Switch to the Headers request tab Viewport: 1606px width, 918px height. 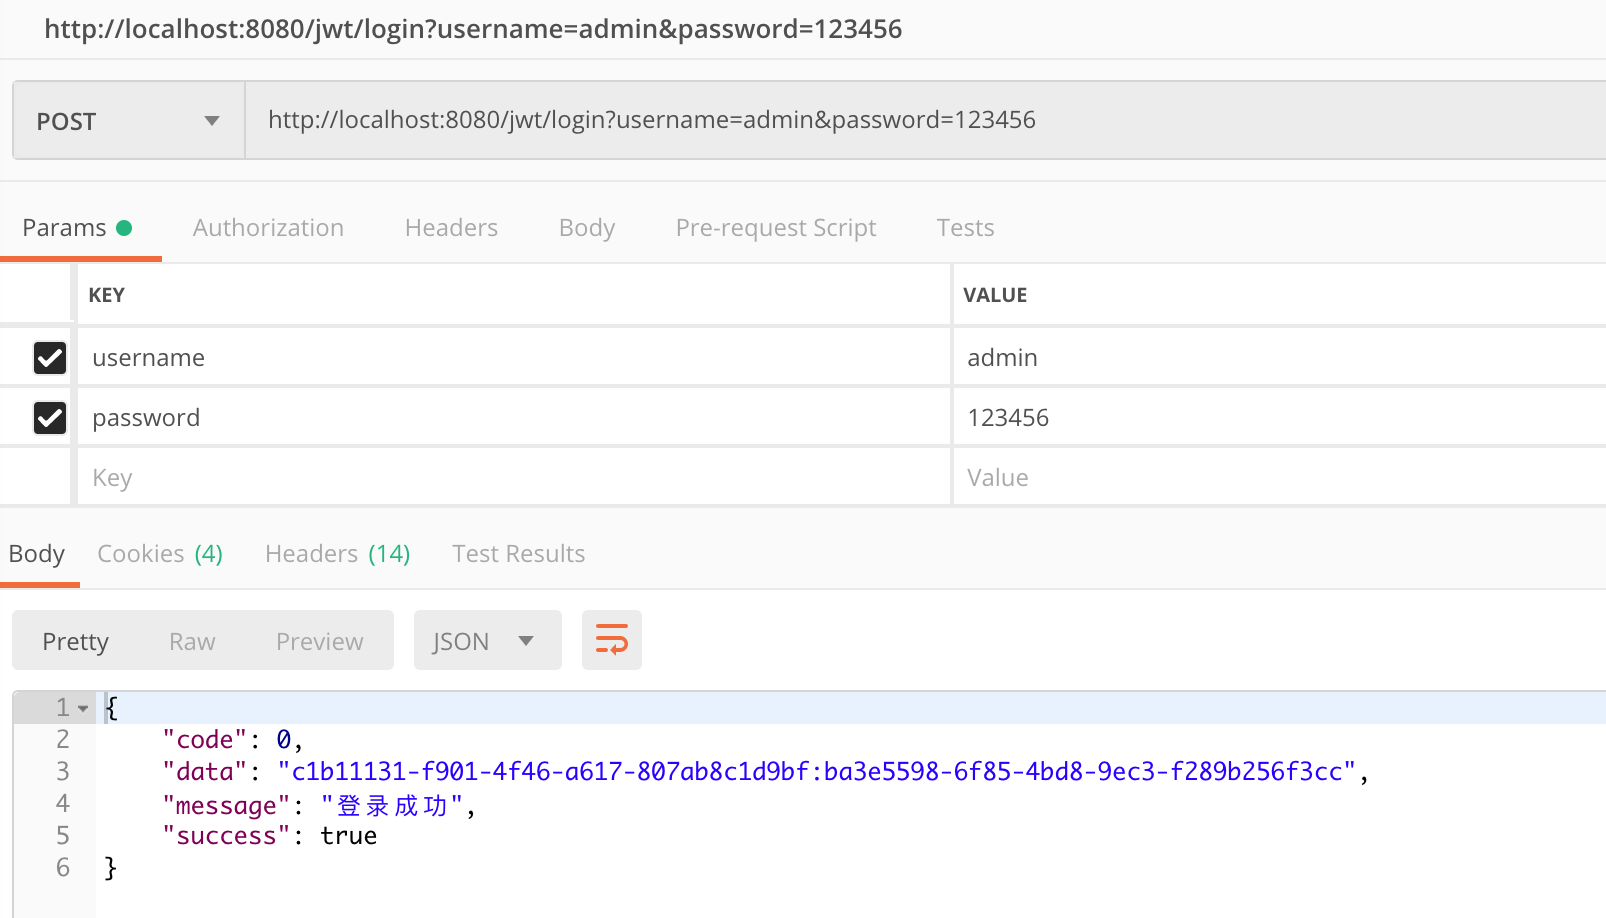[x=451, y=227]
